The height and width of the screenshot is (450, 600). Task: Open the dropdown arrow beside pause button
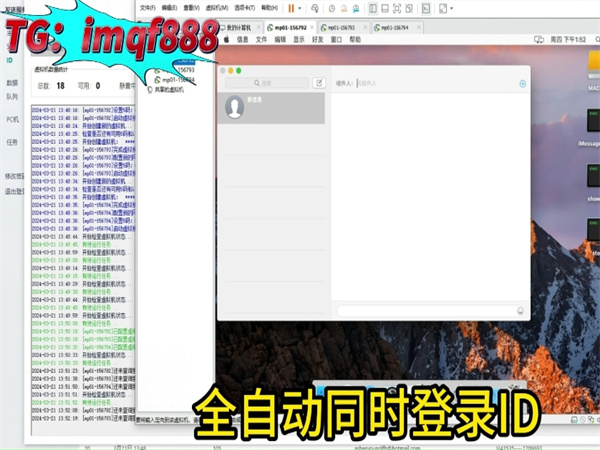(301, 7)
